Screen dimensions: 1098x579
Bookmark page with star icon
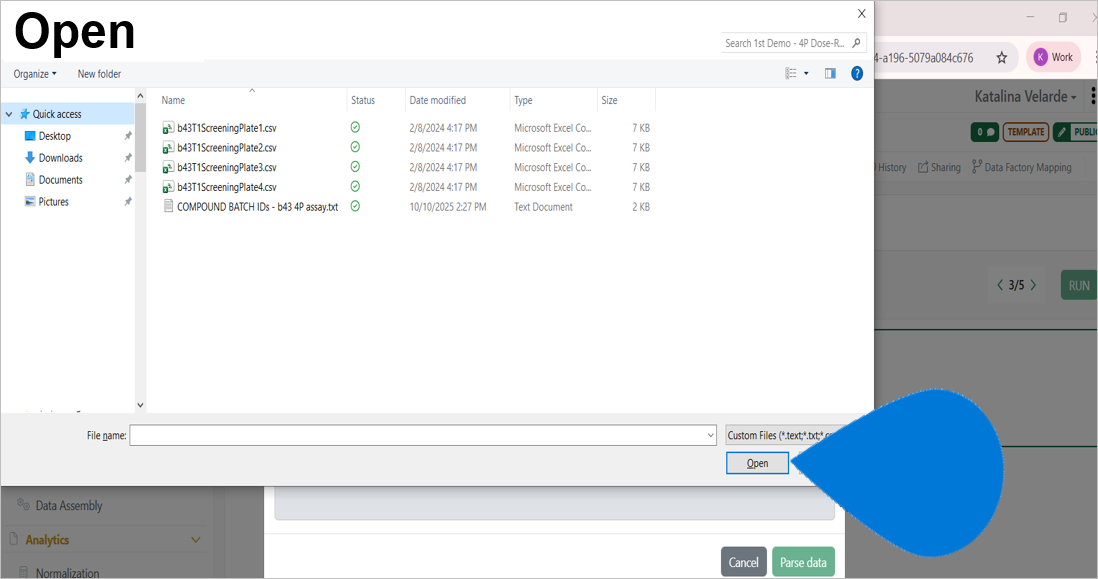click(1001, 57)
